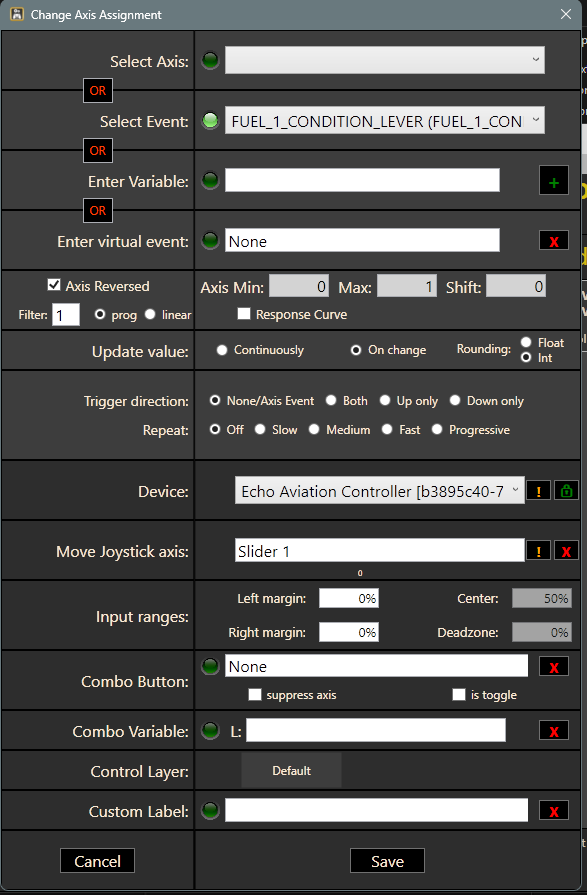587x895 pixels.
Task: Click the Combo Variable LED indicator
Action: point(210,730)
